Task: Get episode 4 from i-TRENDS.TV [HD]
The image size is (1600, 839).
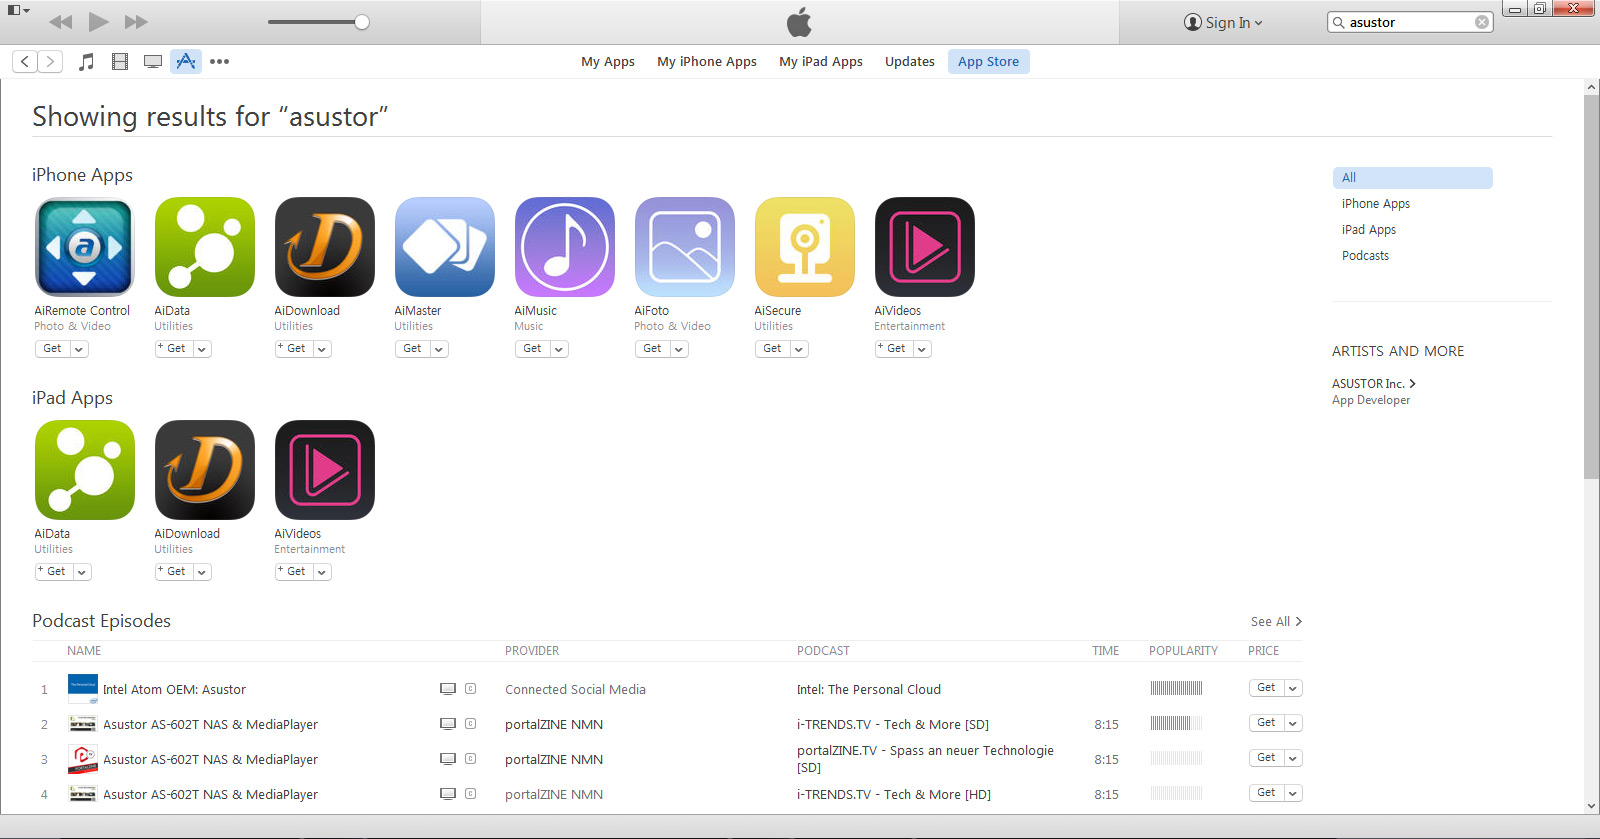Action: point(1266,793)
